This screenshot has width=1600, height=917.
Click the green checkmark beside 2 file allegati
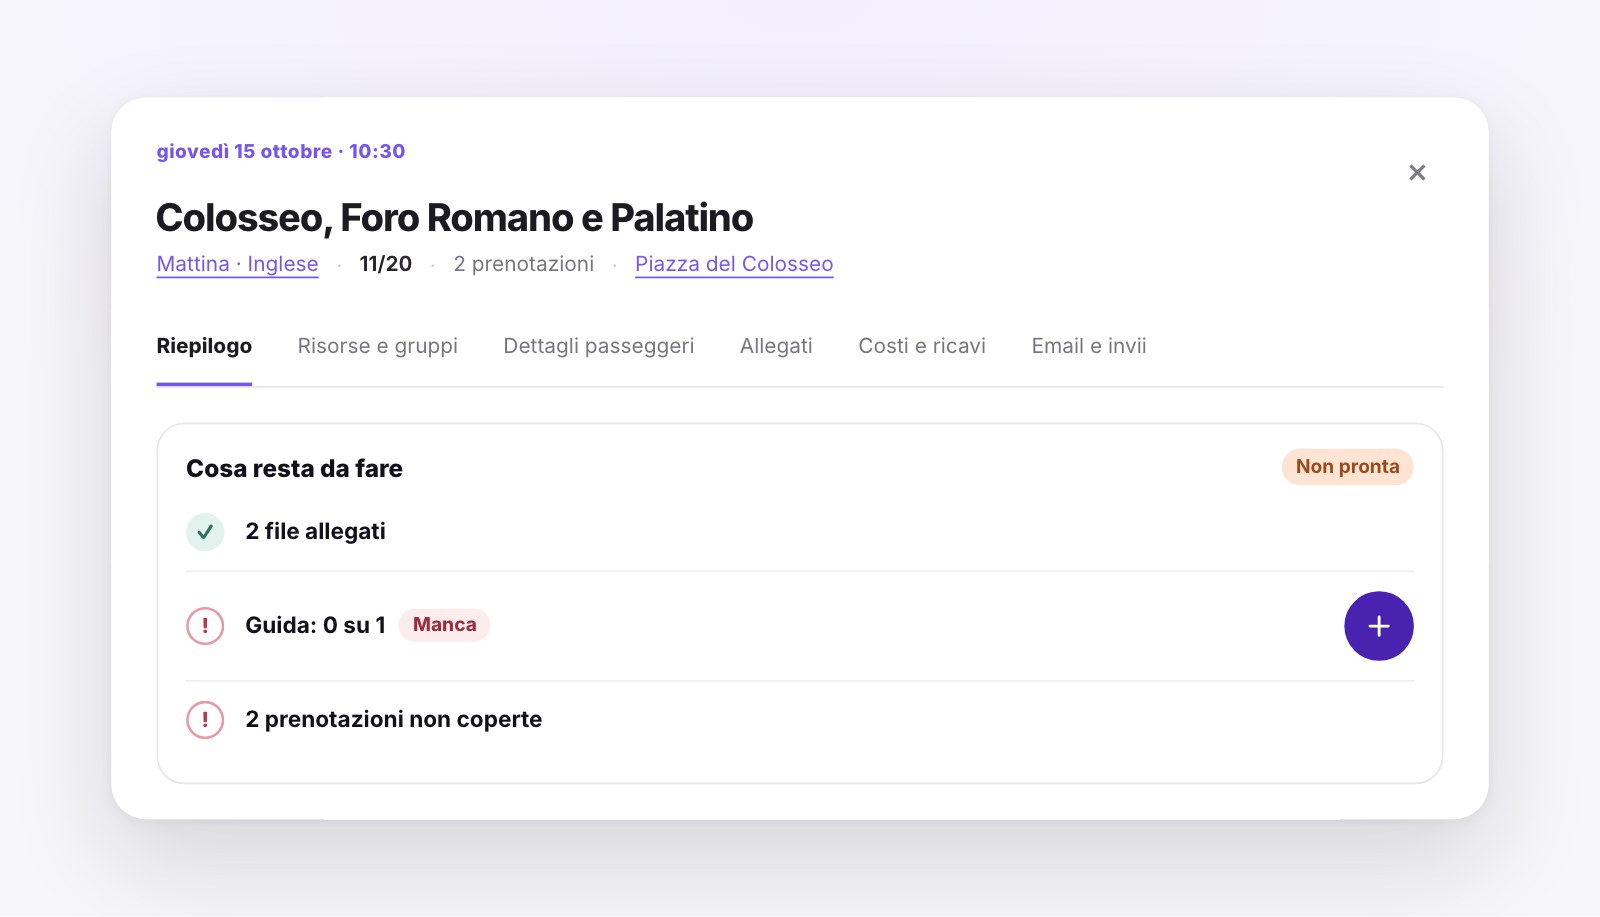point(205,532)
